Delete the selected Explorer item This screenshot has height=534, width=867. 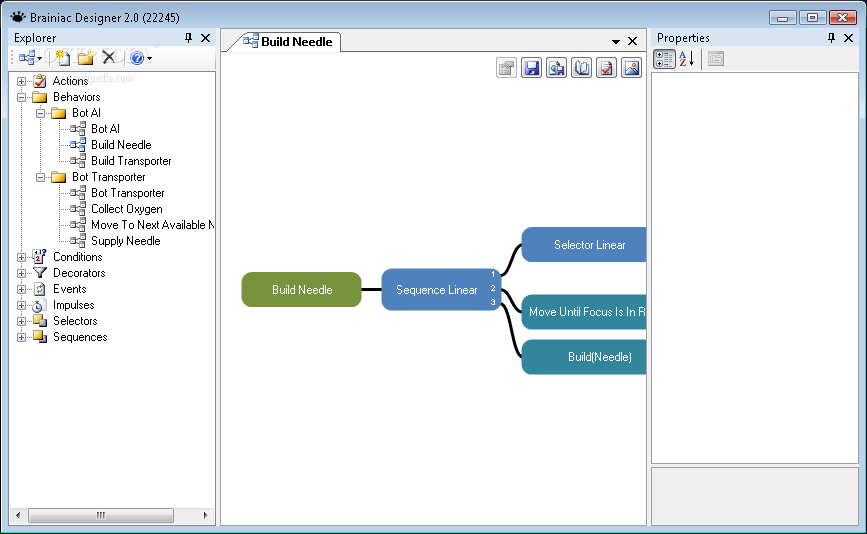click(109, 57)
